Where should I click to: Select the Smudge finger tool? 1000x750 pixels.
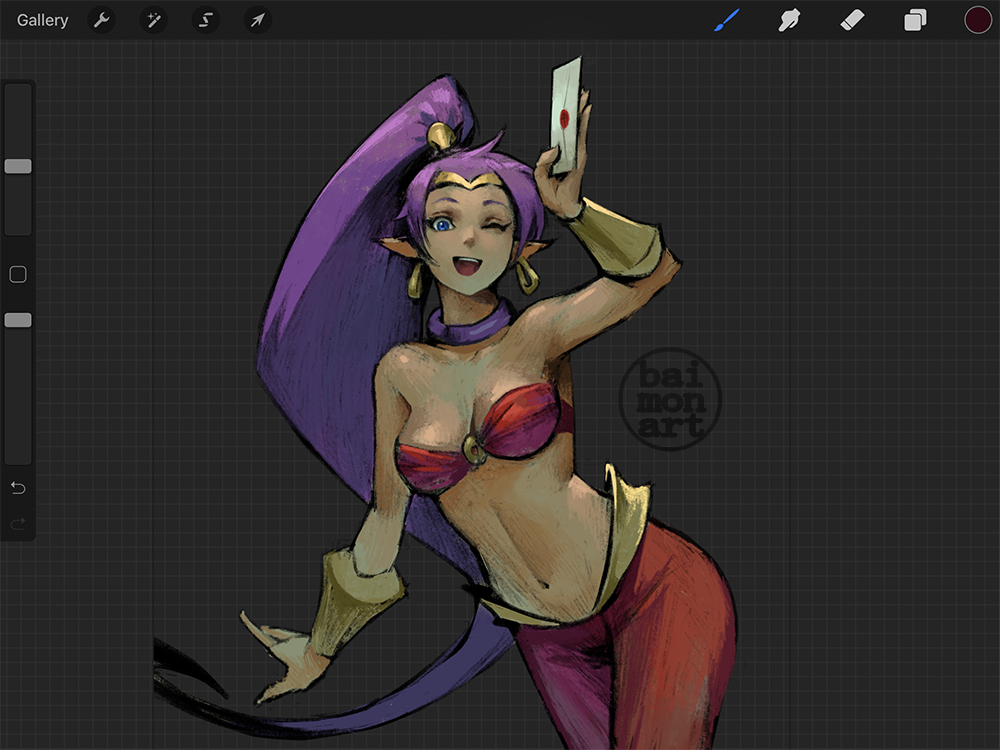(789, 20)
